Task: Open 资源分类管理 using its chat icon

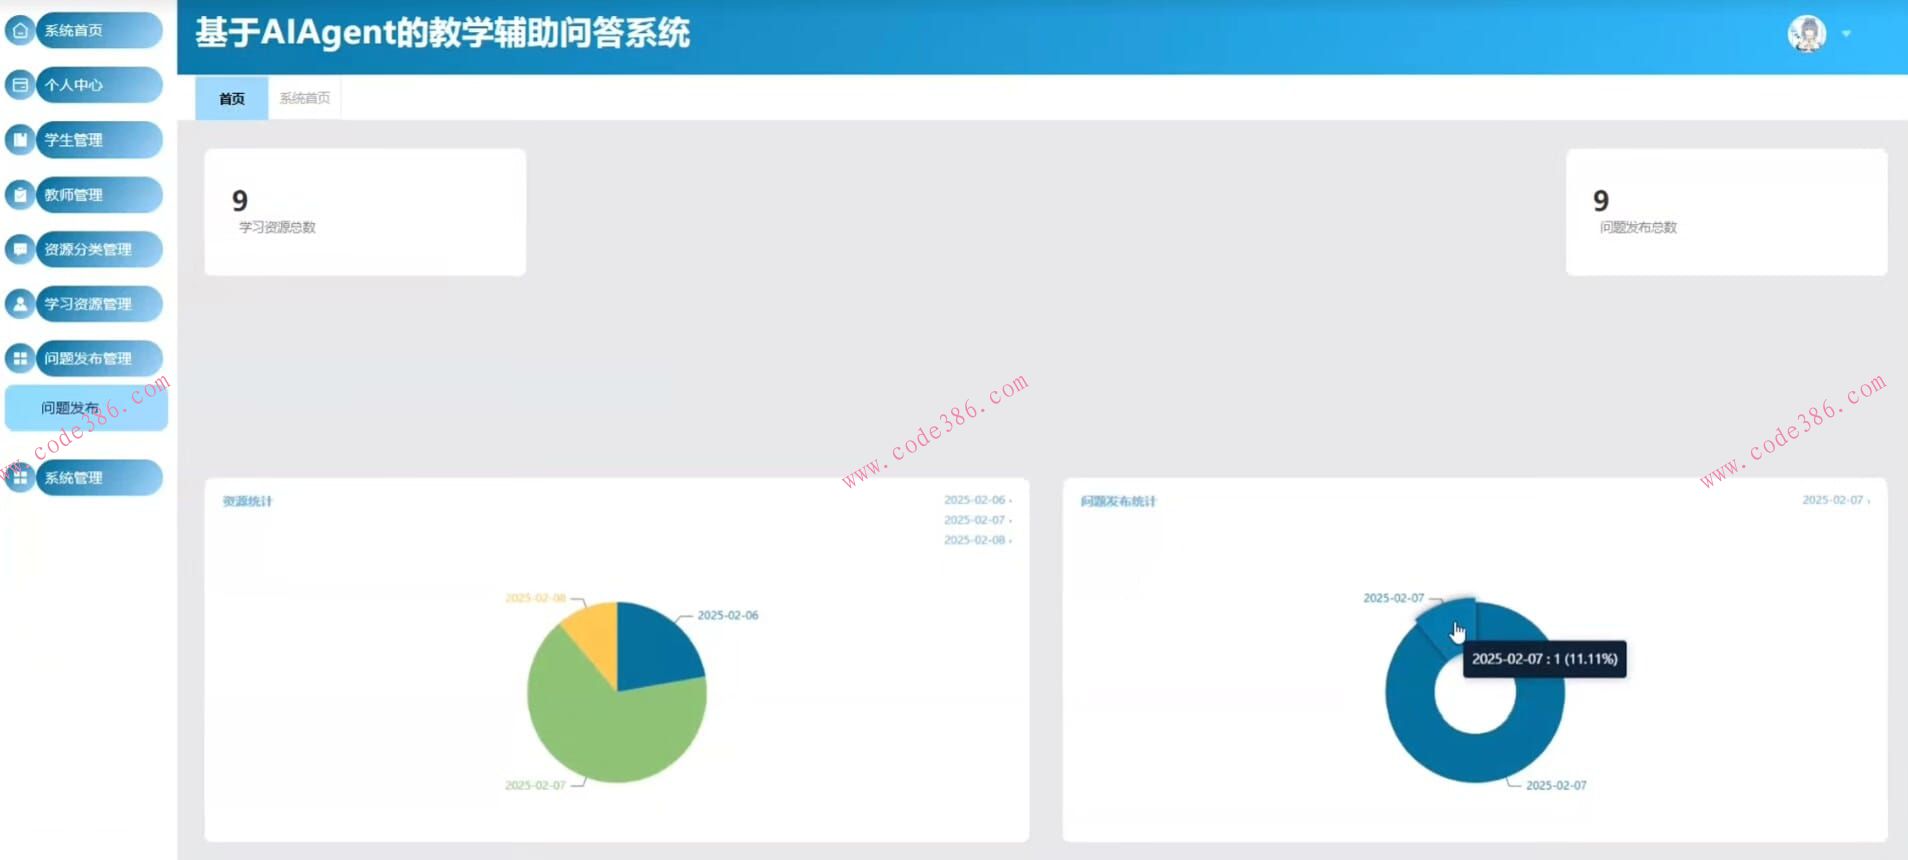Action: [x=20, y=249]
